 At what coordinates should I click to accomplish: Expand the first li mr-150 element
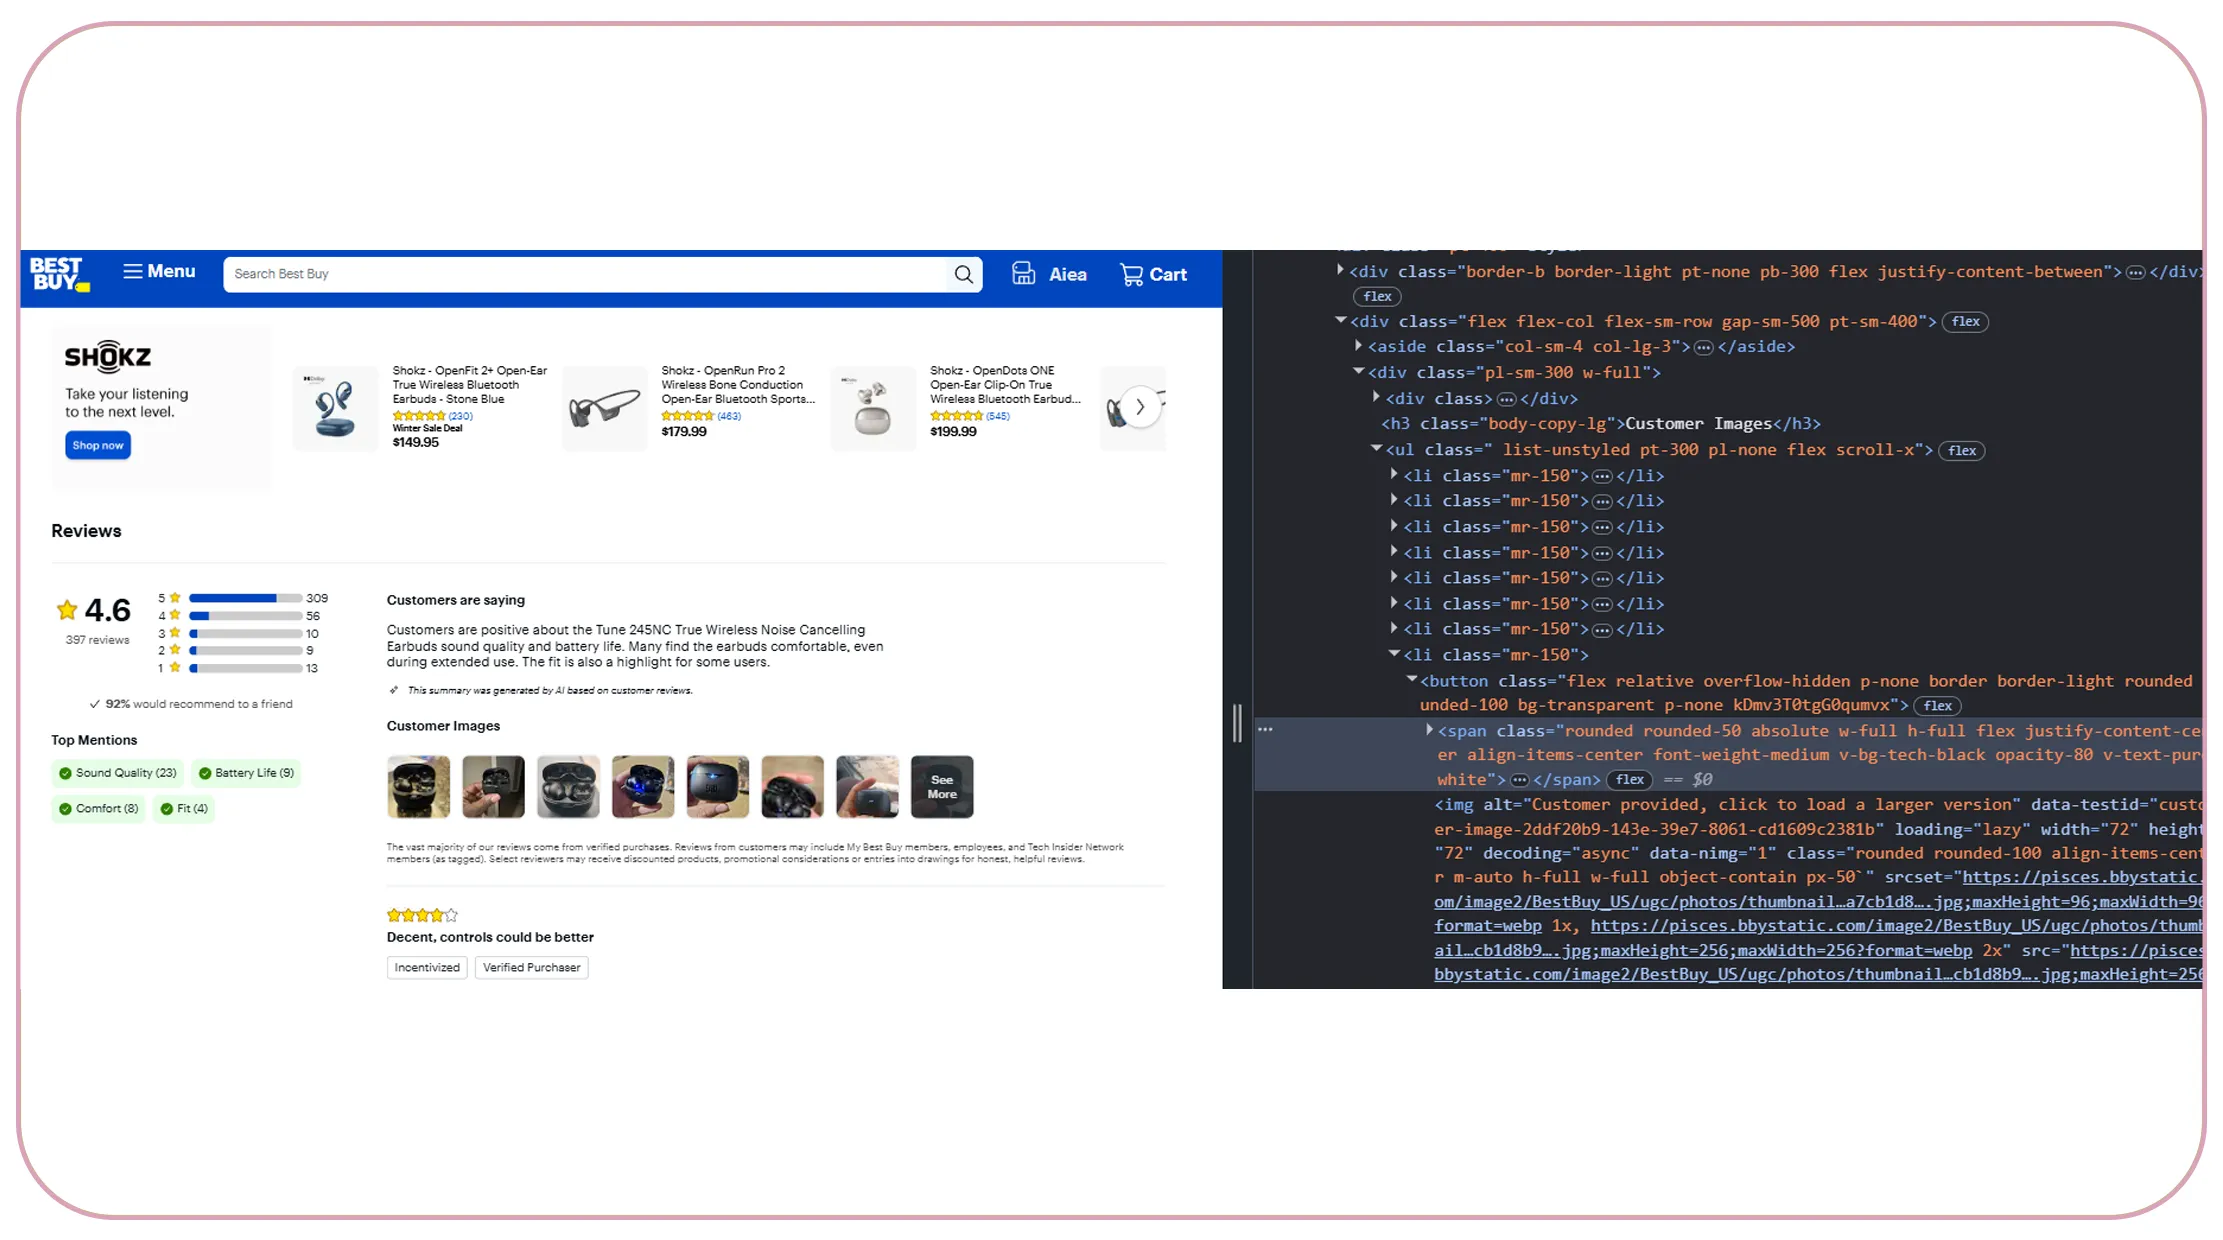1393,475
